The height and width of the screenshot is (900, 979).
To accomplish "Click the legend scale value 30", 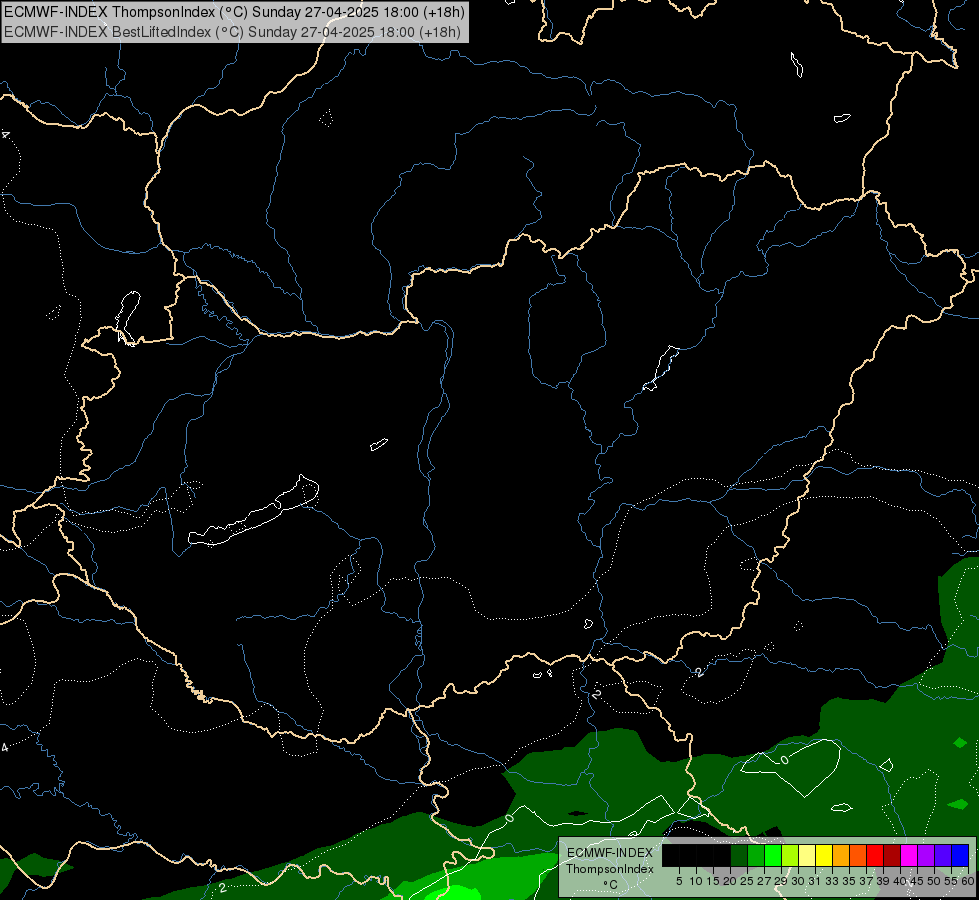I will click(798, 881).
